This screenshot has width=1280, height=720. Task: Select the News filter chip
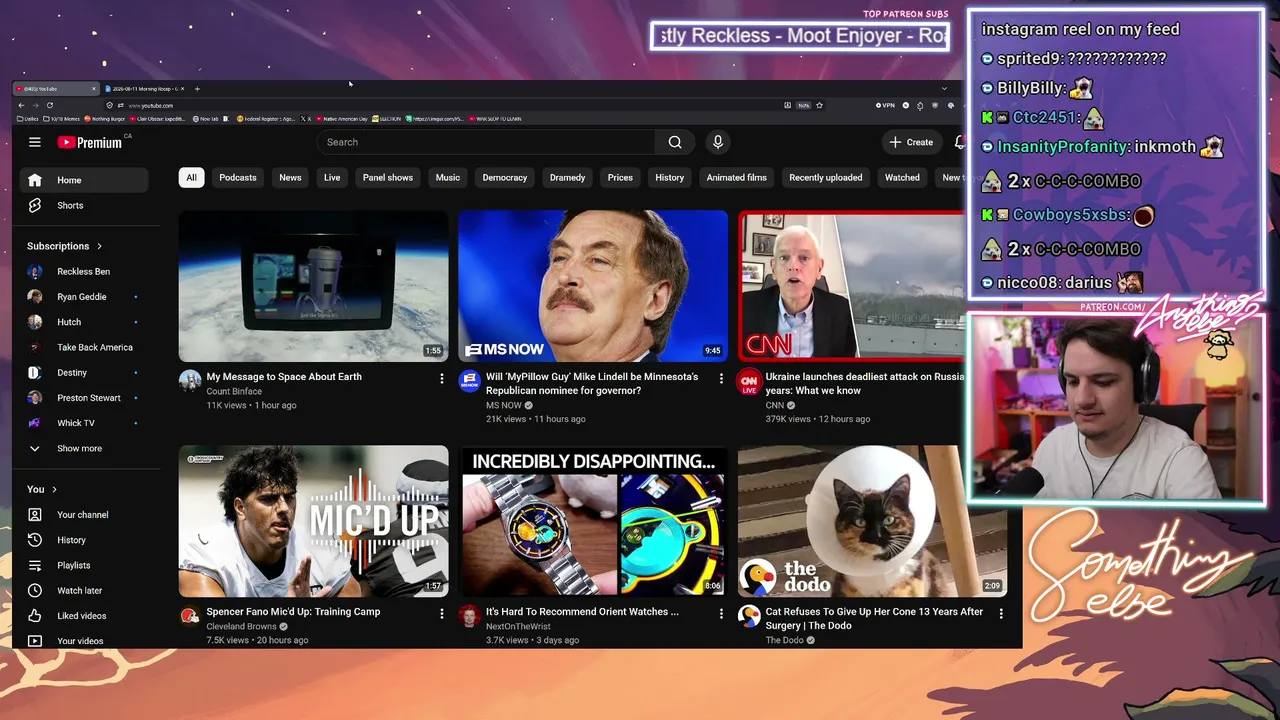point(290,178)
